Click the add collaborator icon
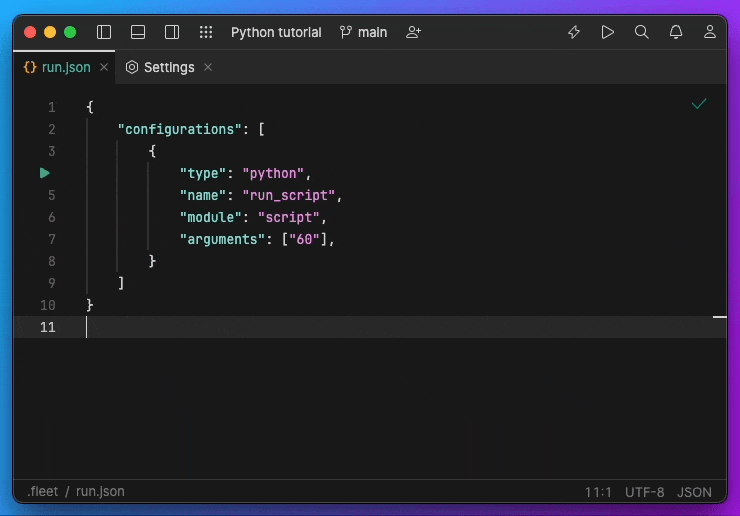 tap(413, 32)
